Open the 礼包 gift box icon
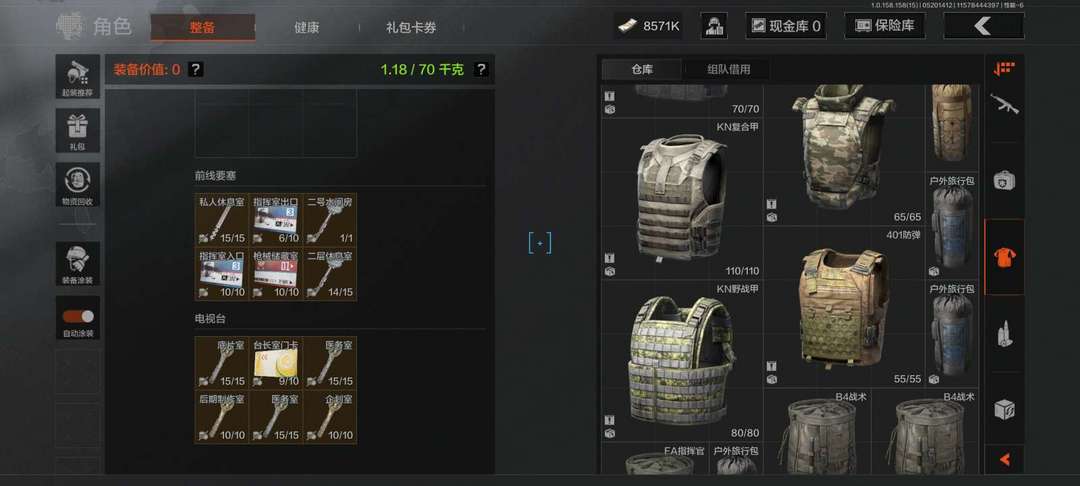1080x486 pixels. coord(78,130)
